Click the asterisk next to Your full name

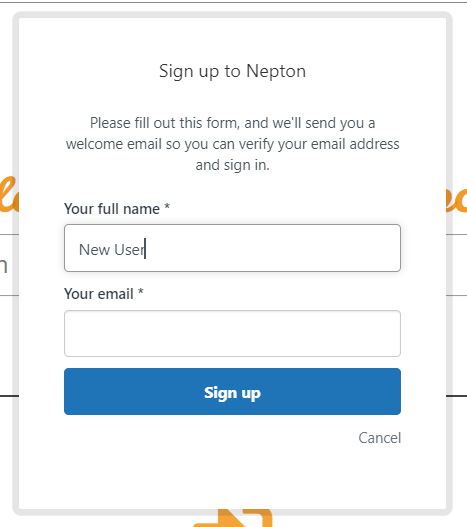[167, 206]
